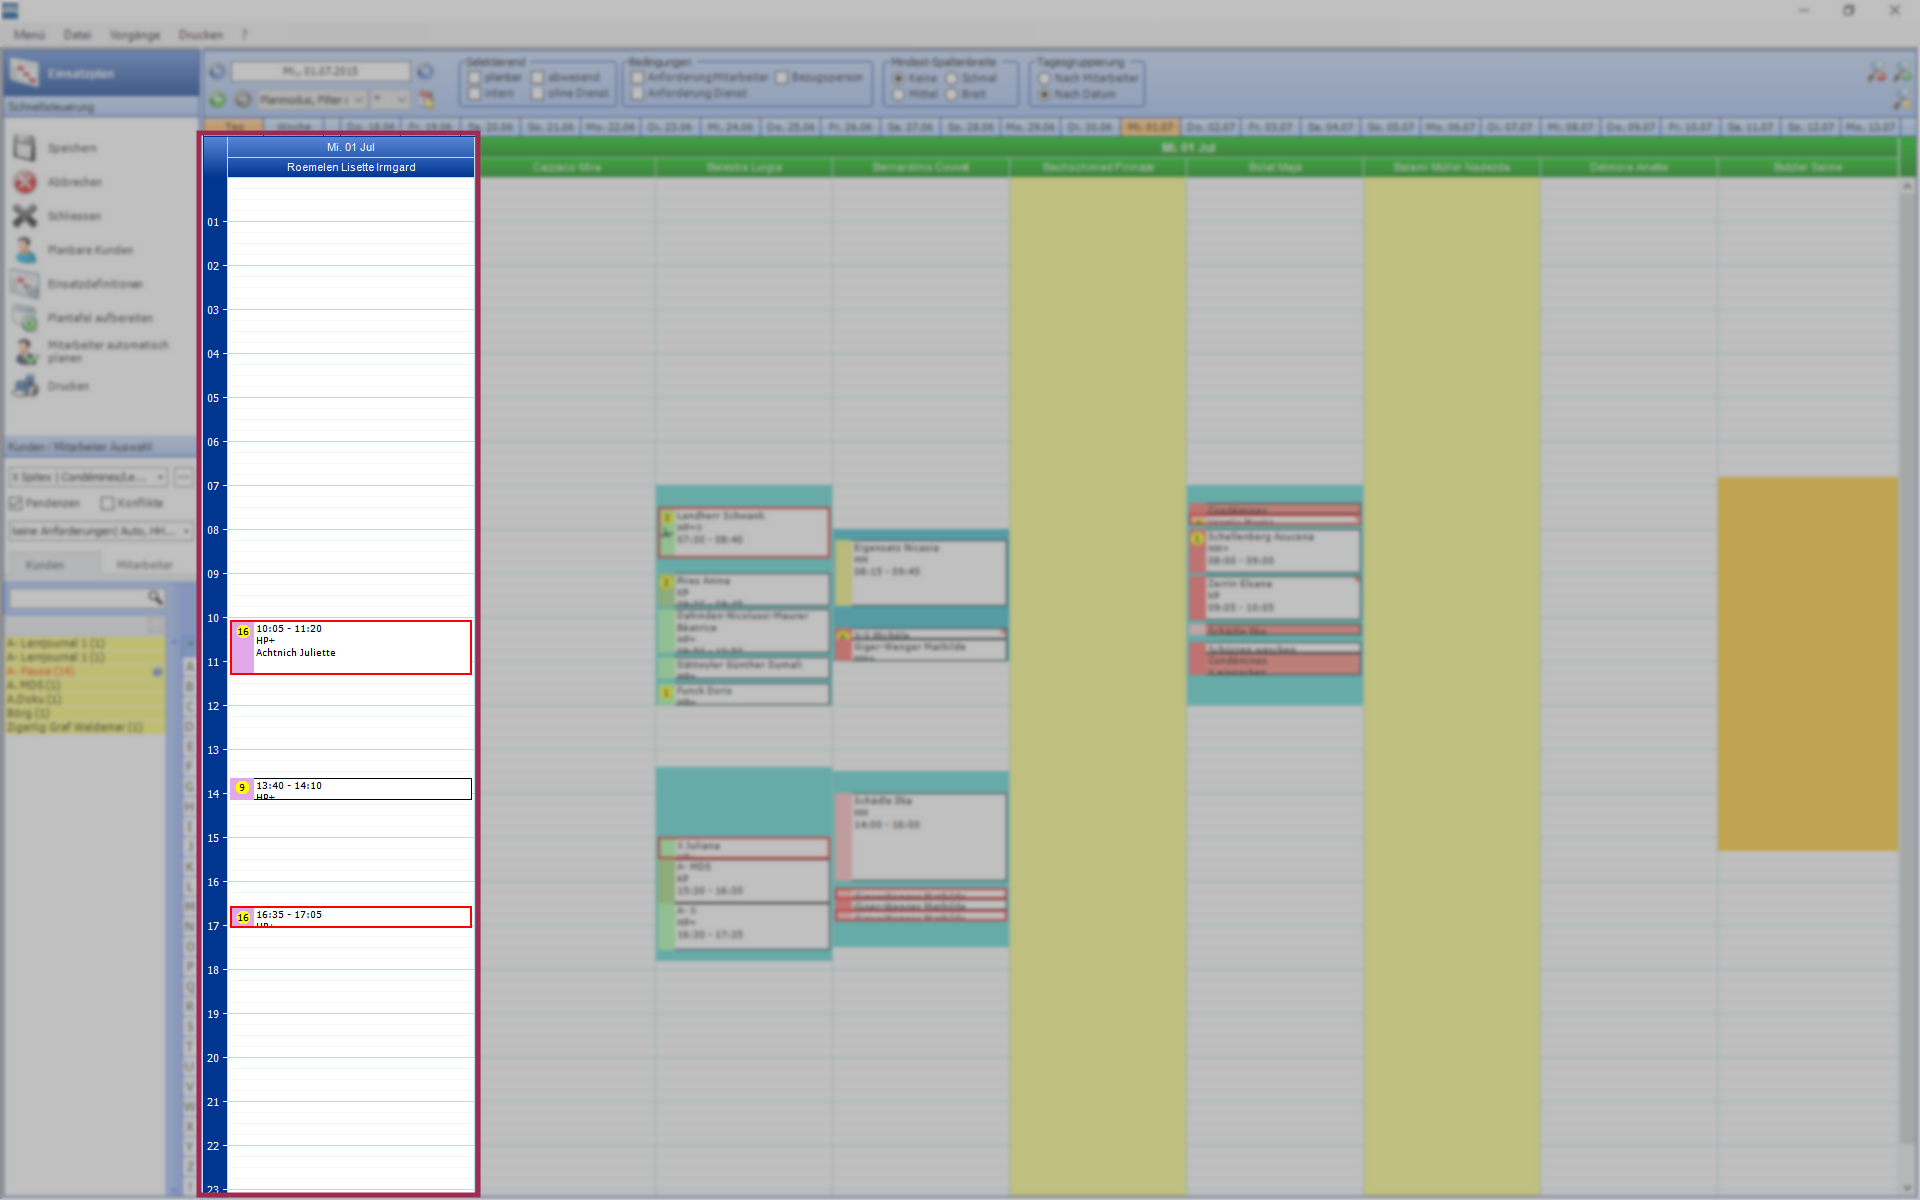The image size is (1920, 1200).
Task: Click the small grid icon above customer list
Action: [x=155, y=626]
